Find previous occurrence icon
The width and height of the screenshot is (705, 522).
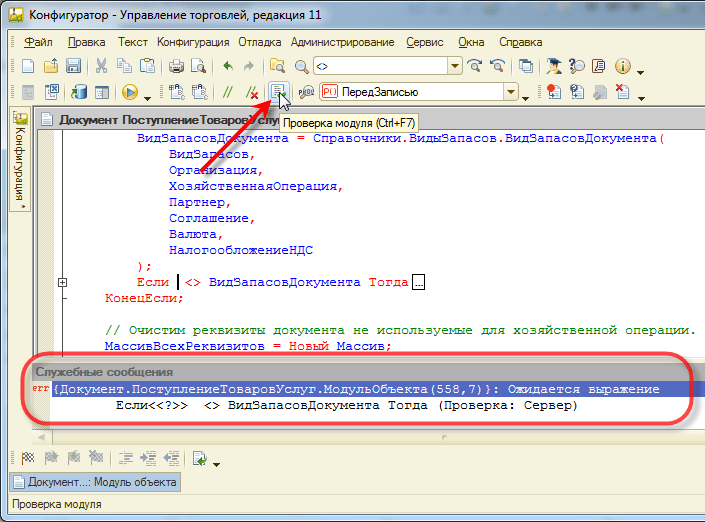[497, 66]
